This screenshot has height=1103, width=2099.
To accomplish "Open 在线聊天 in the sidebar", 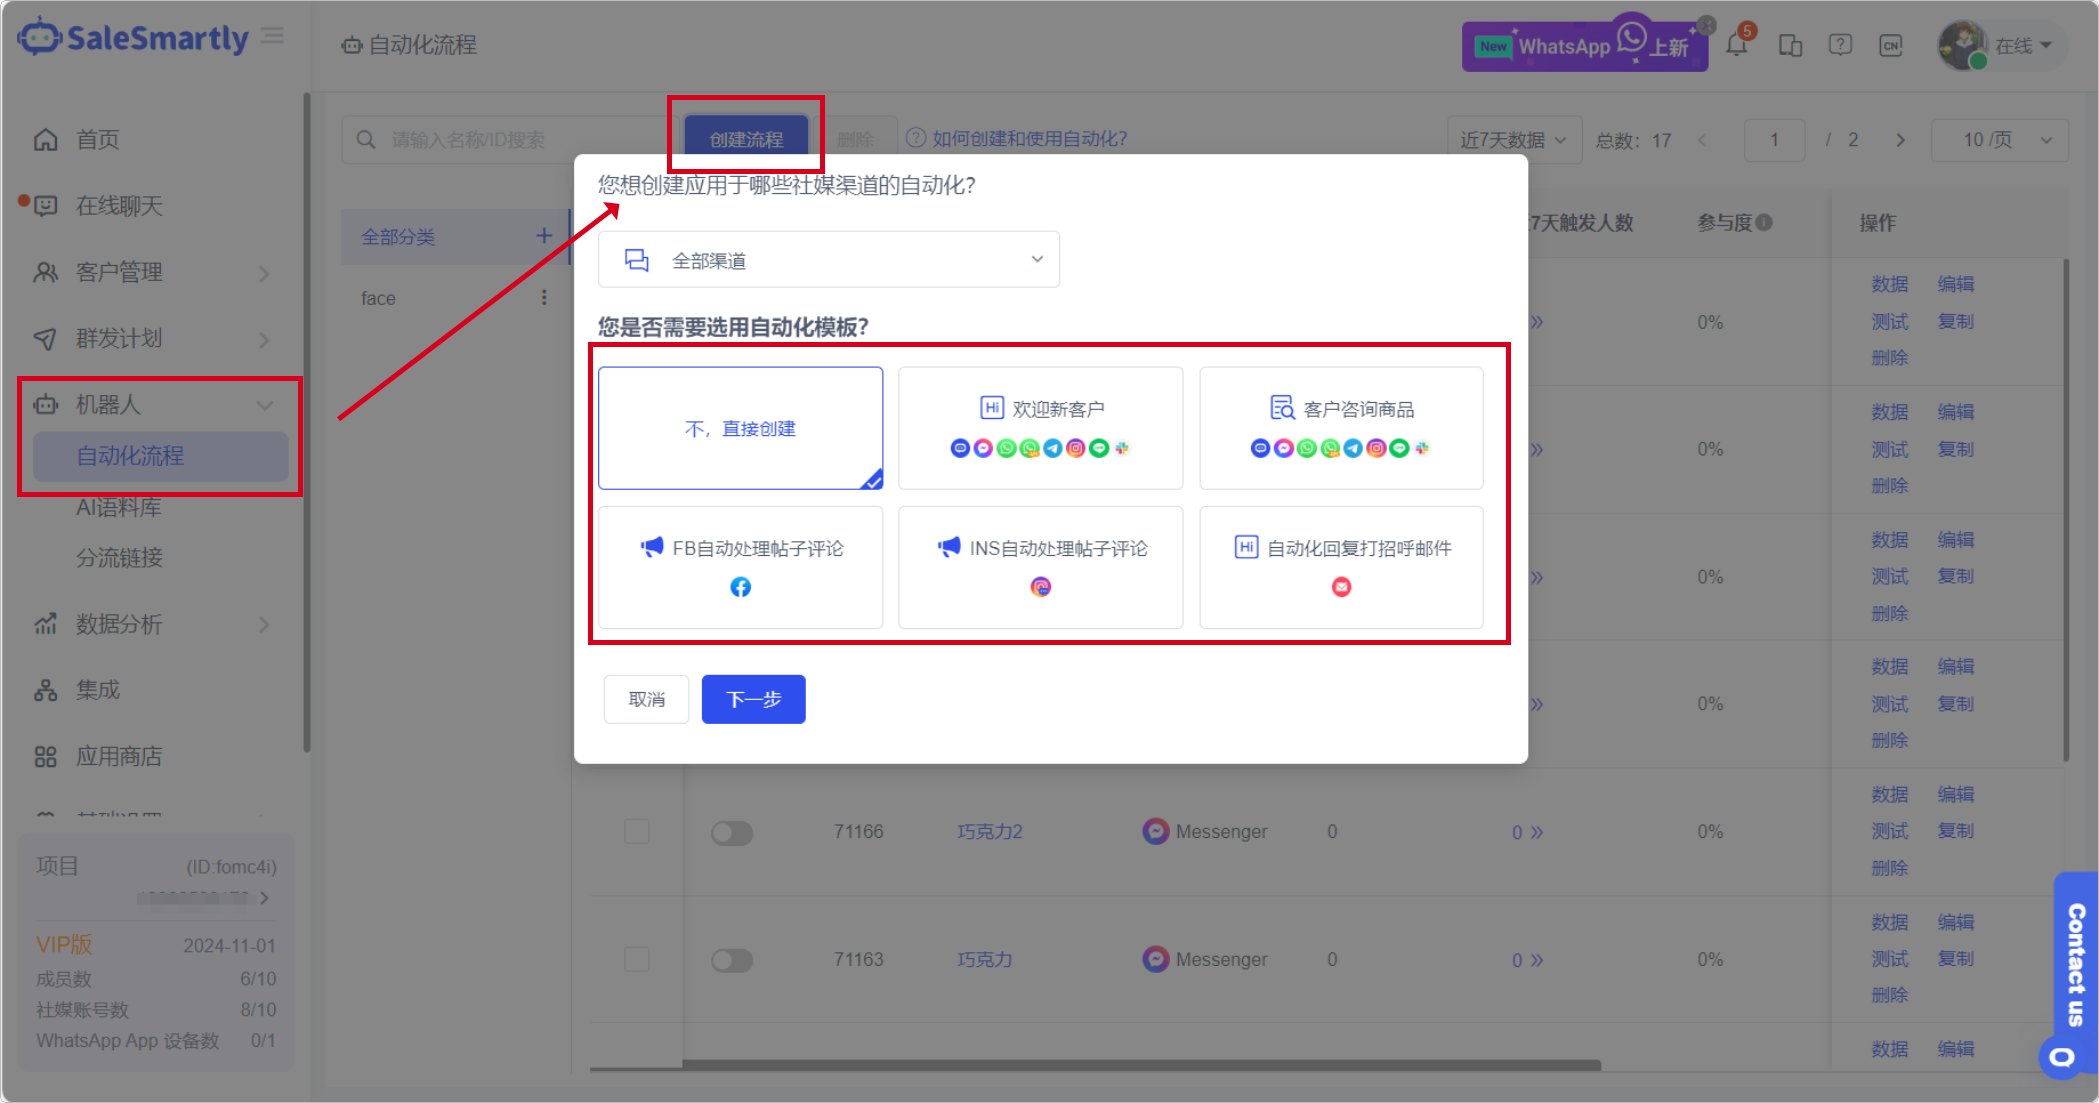I will (119, 206).
